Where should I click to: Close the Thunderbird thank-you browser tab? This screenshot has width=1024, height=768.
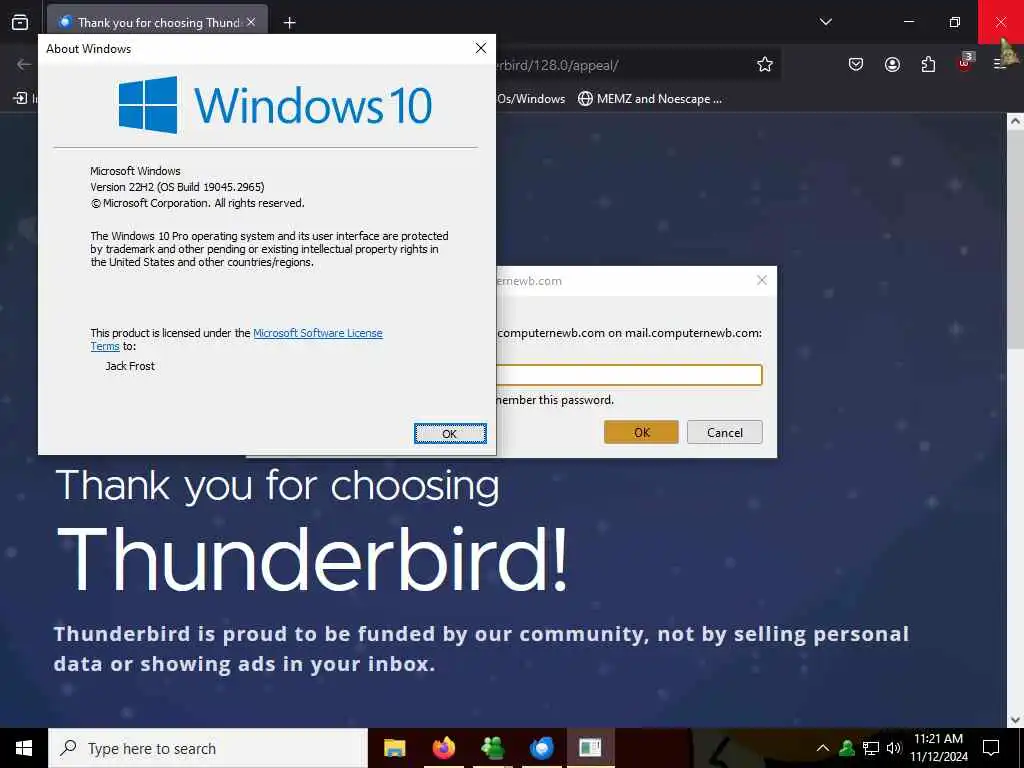pos(251,22)
